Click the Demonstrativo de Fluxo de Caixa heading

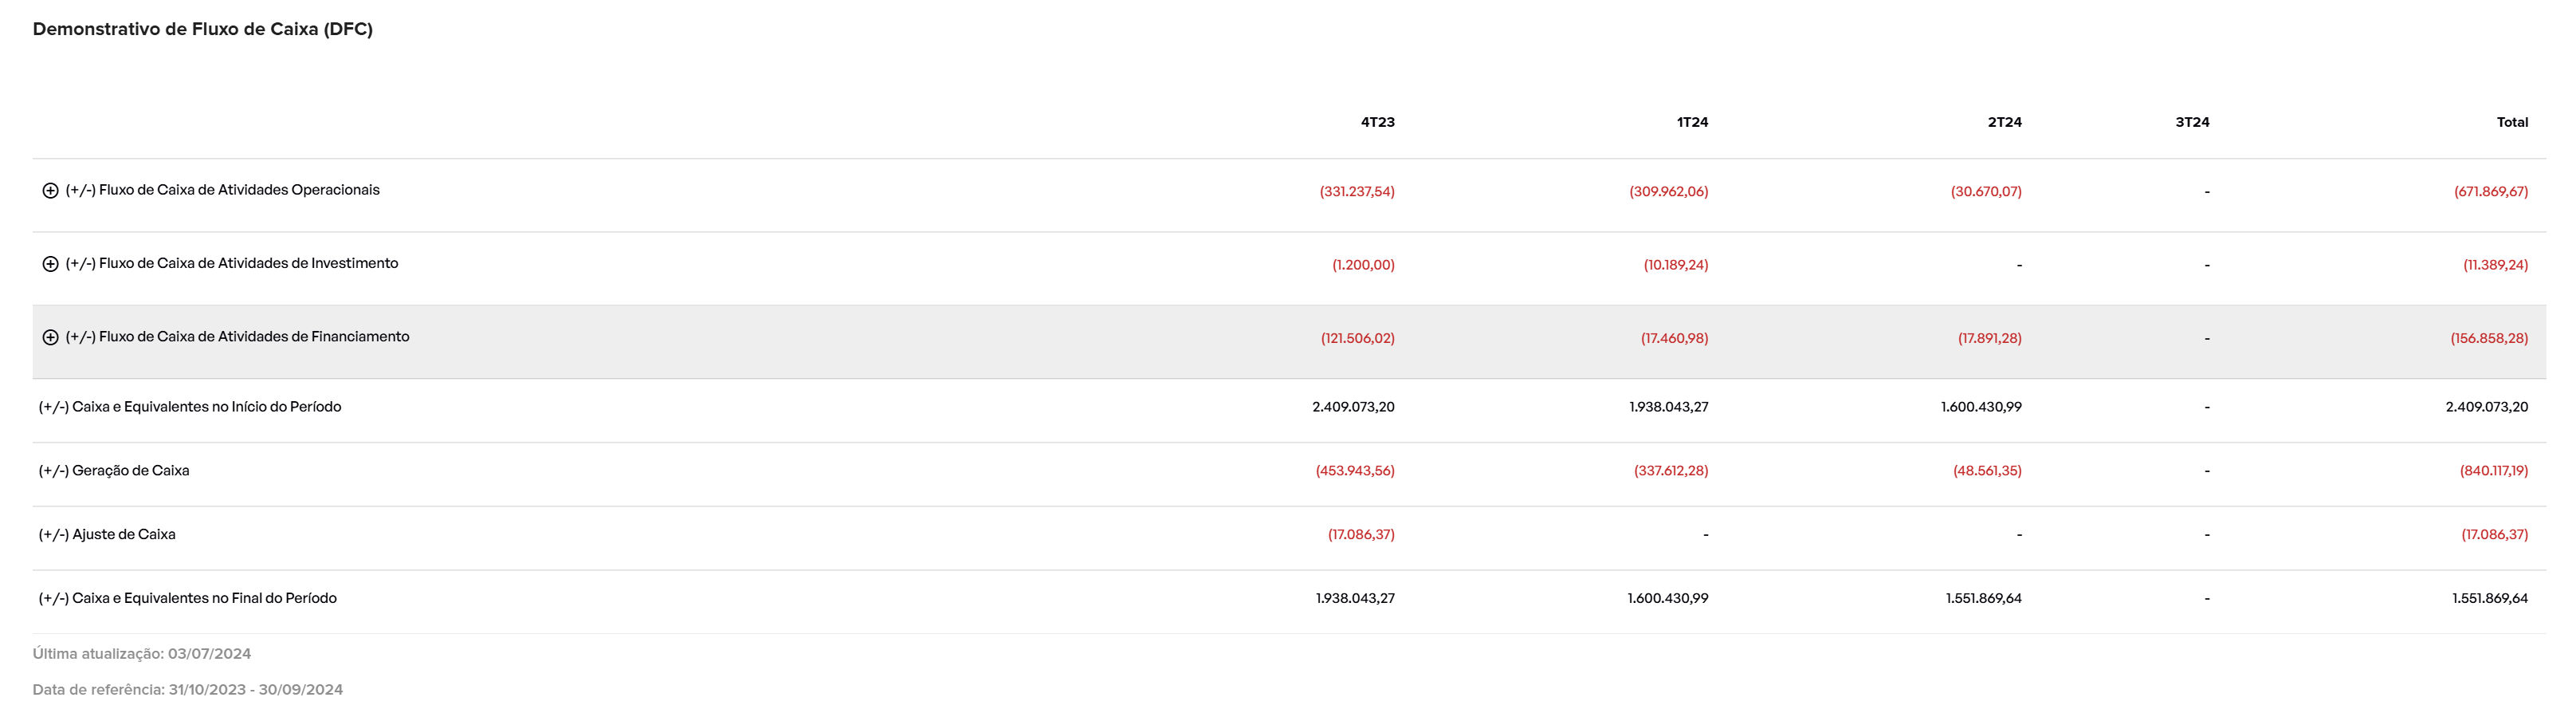click(x=202, y=29)
